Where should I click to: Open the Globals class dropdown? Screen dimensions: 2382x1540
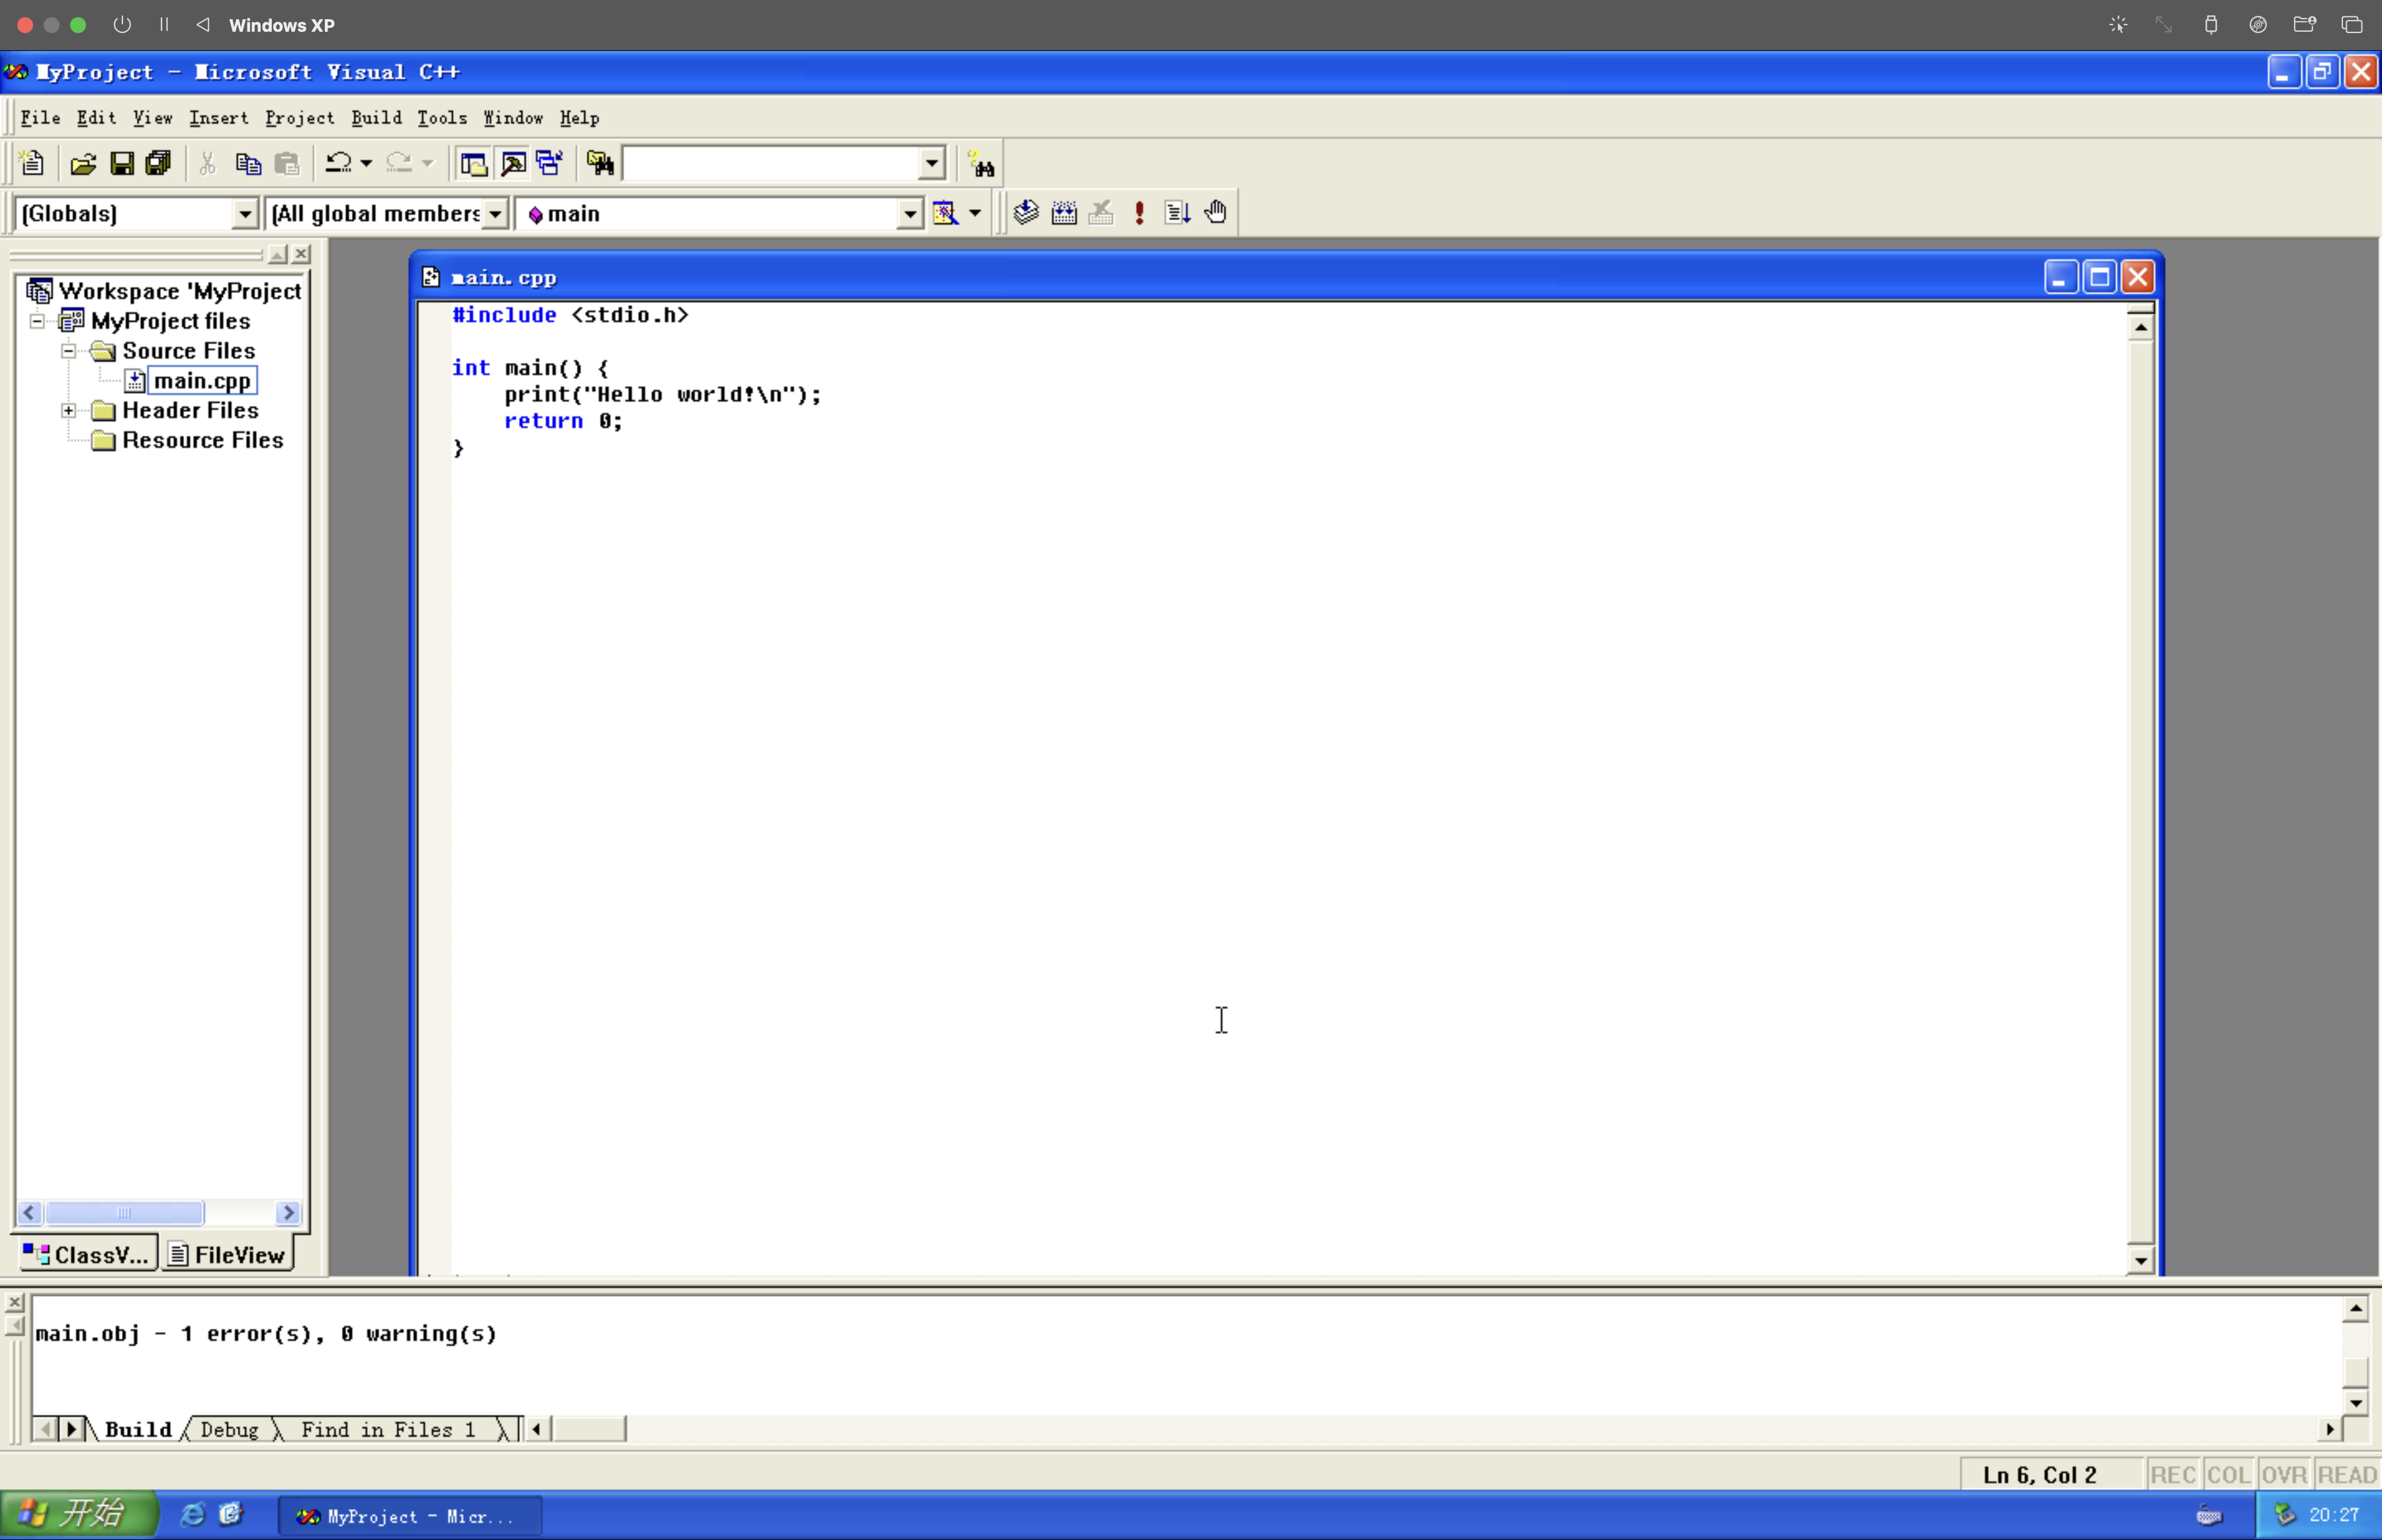(x=244, y=213)
